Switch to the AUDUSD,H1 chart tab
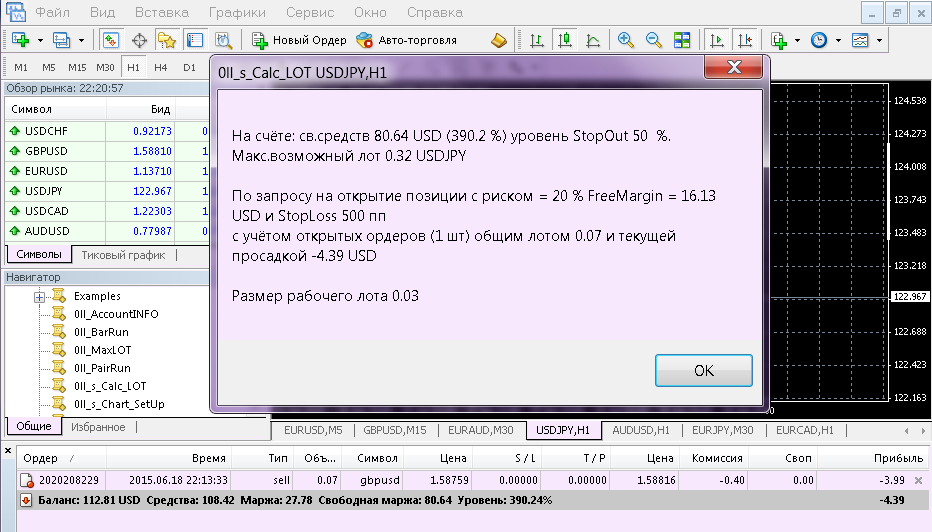Image resolution: width=932 pixels, height=532 pixels. pyautogui.click(x=641, y=430)
